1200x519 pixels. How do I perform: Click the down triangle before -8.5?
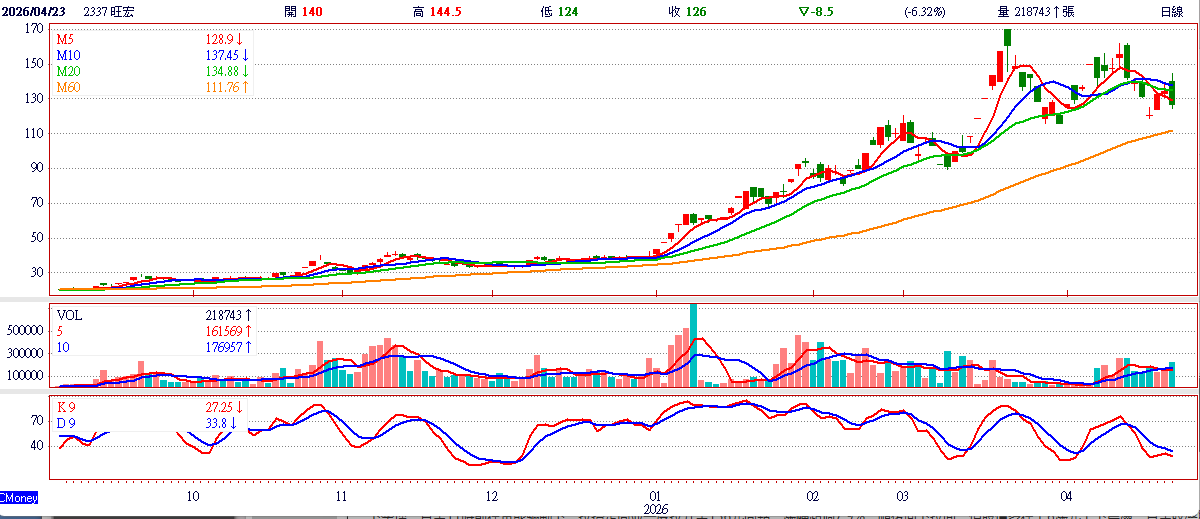tap(803, 12)
